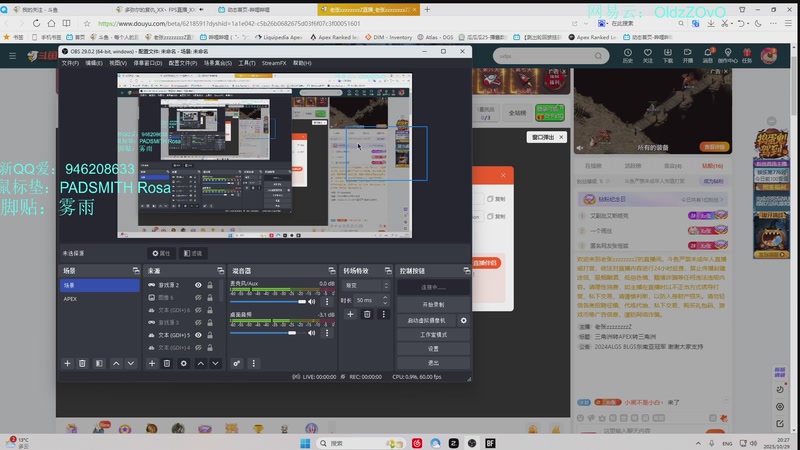Open 帮助(H) menu in OBS
800x450 pixels.
pos(302,63)
